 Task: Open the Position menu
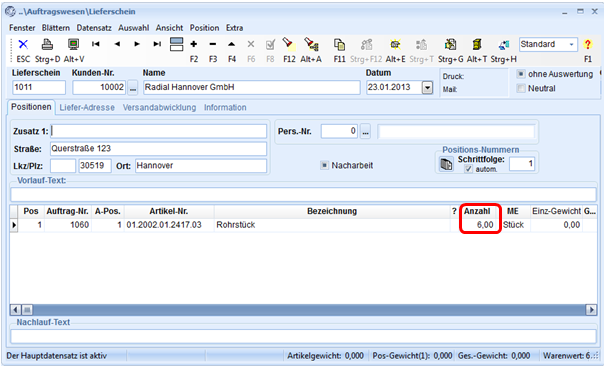point(204,28)
